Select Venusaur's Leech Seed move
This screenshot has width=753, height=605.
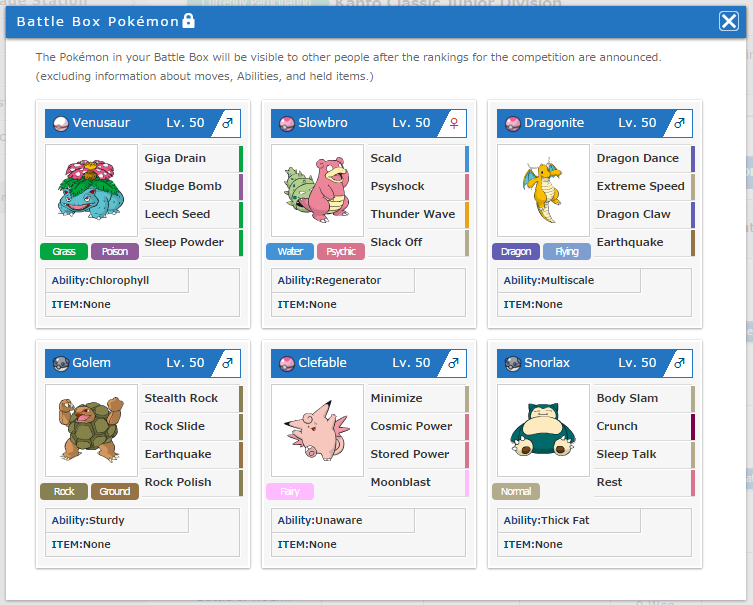tap(192, 214)
